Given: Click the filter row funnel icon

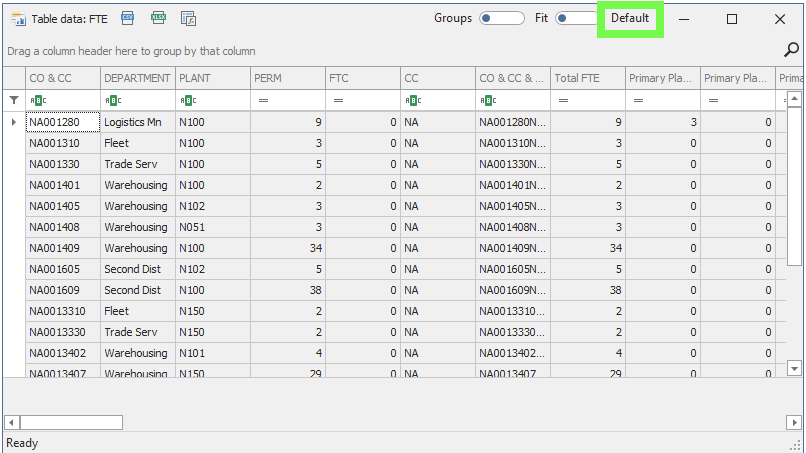Looking at the screenshot, I should tap(14, 100).
